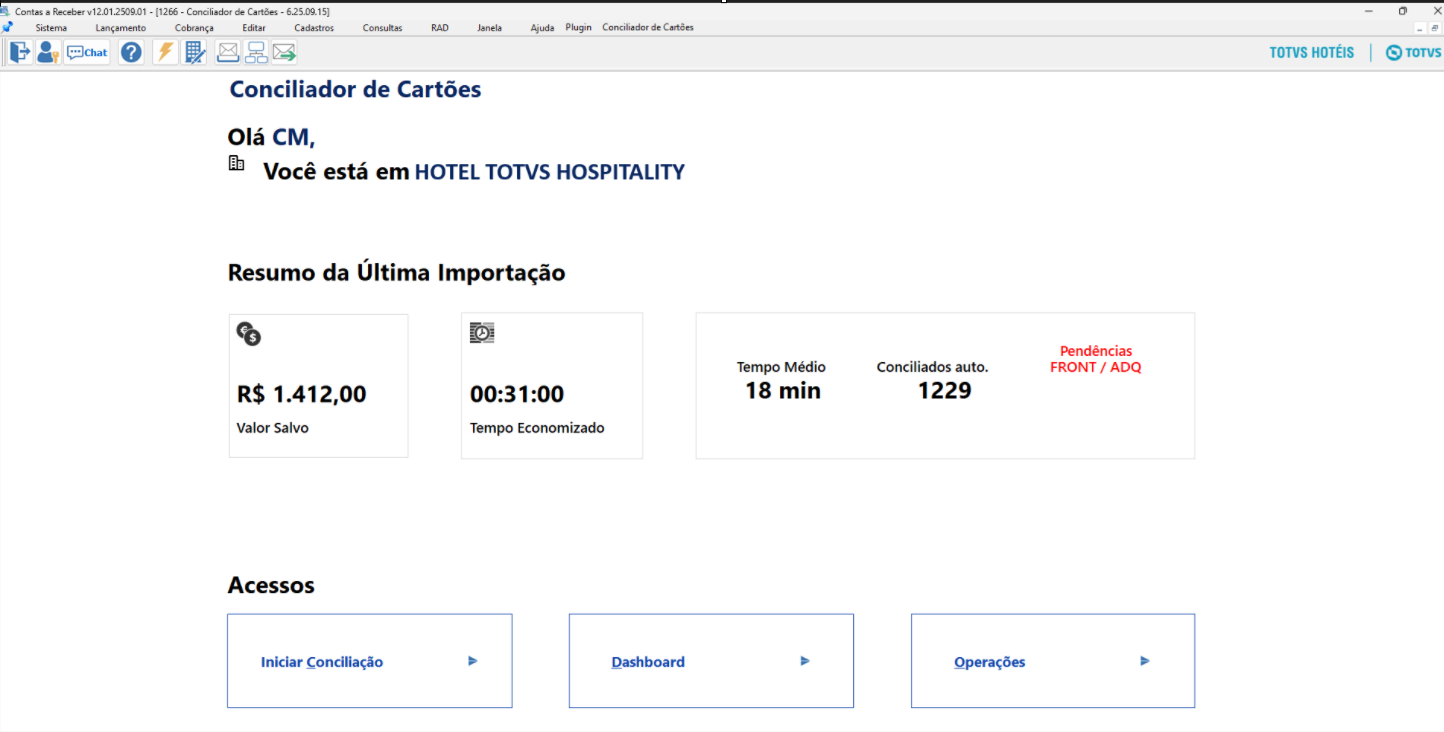This screenshot has height=732, width=1444.
Task: Click the blue pin icon beside Sistema
Action: (x=8, y=27)
